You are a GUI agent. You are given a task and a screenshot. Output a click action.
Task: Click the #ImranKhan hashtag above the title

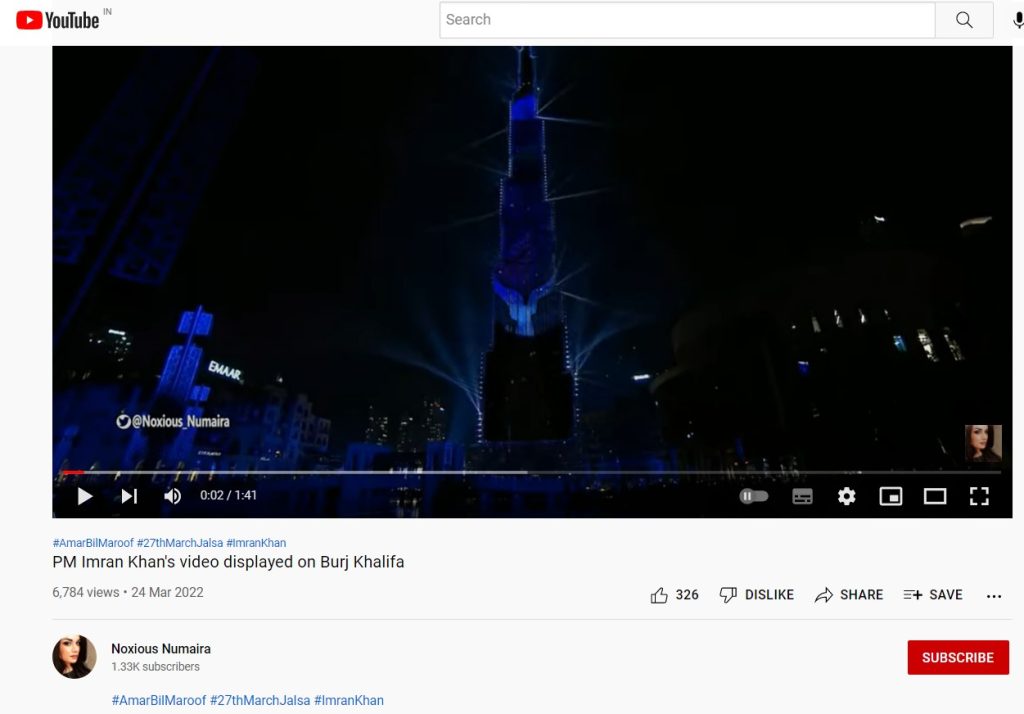[256, 543]
